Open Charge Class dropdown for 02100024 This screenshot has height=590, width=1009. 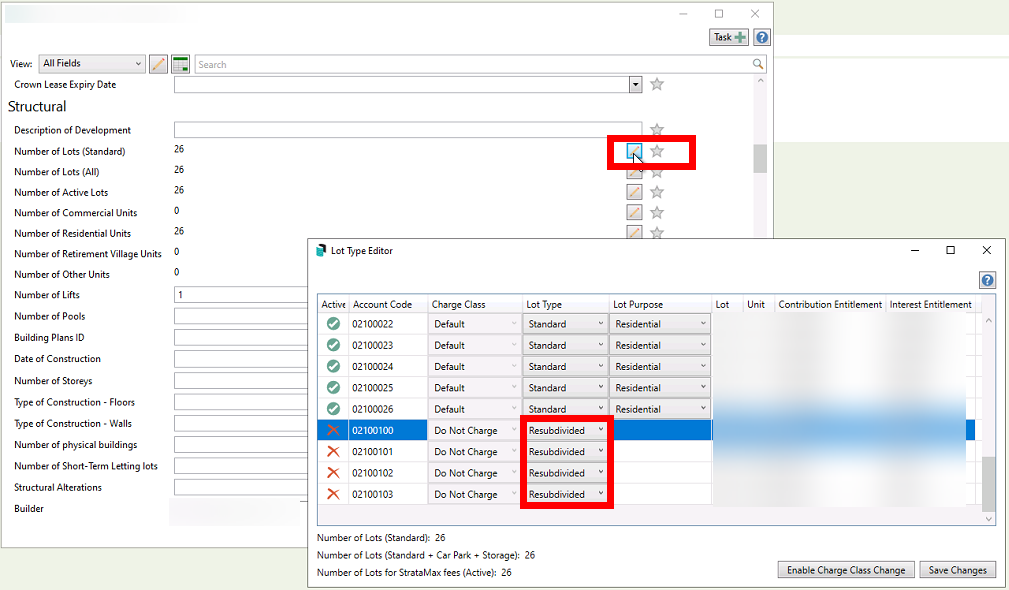coord(475,366)
